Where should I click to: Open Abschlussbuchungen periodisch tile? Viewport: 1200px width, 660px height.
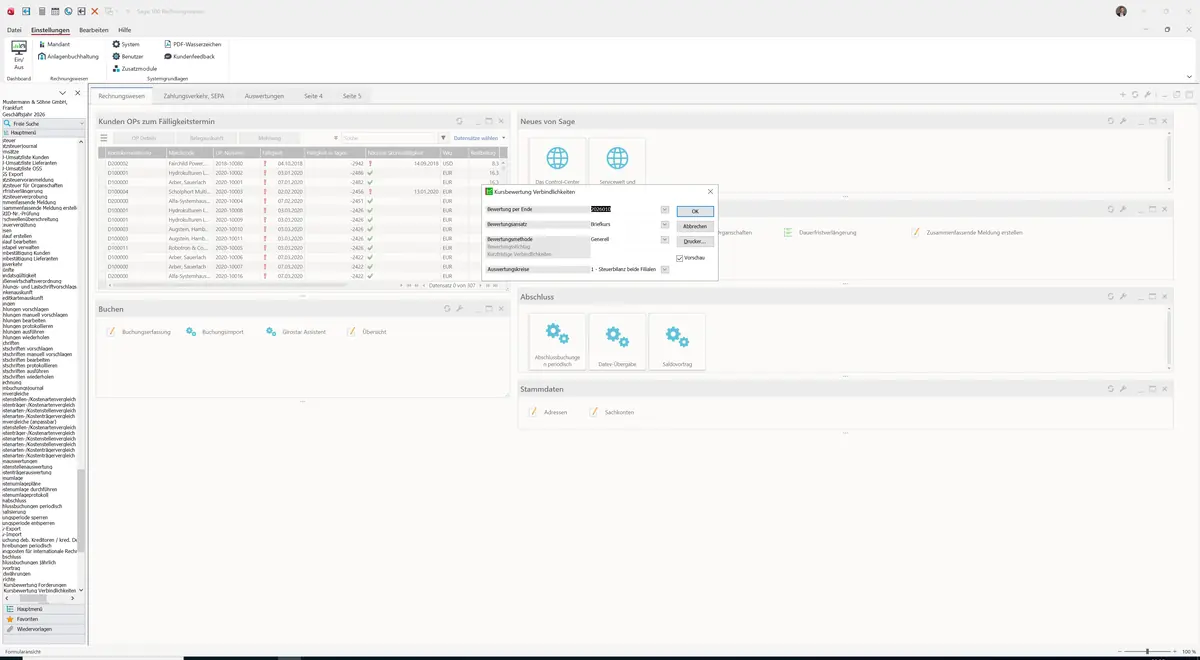pyautogui.click(x=557, y=342)
